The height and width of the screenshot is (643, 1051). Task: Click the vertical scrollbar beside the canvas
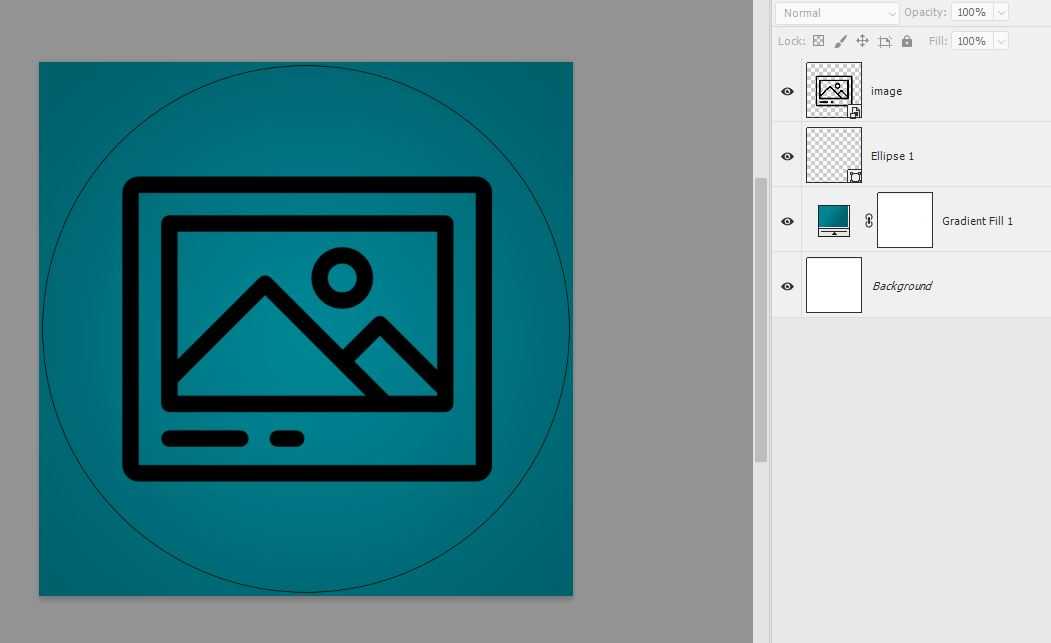(x=761, y=320)
